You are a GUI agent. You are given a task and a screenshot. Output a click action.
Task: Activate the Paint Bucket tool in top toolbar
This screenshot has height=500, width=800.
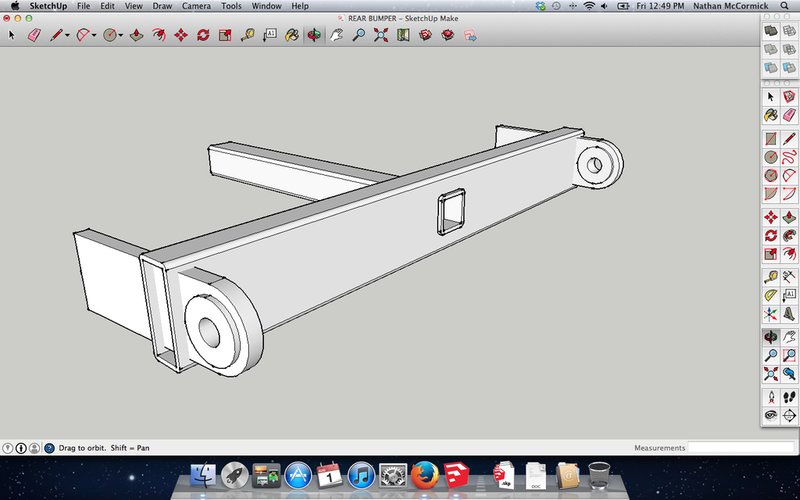(292, 35)
